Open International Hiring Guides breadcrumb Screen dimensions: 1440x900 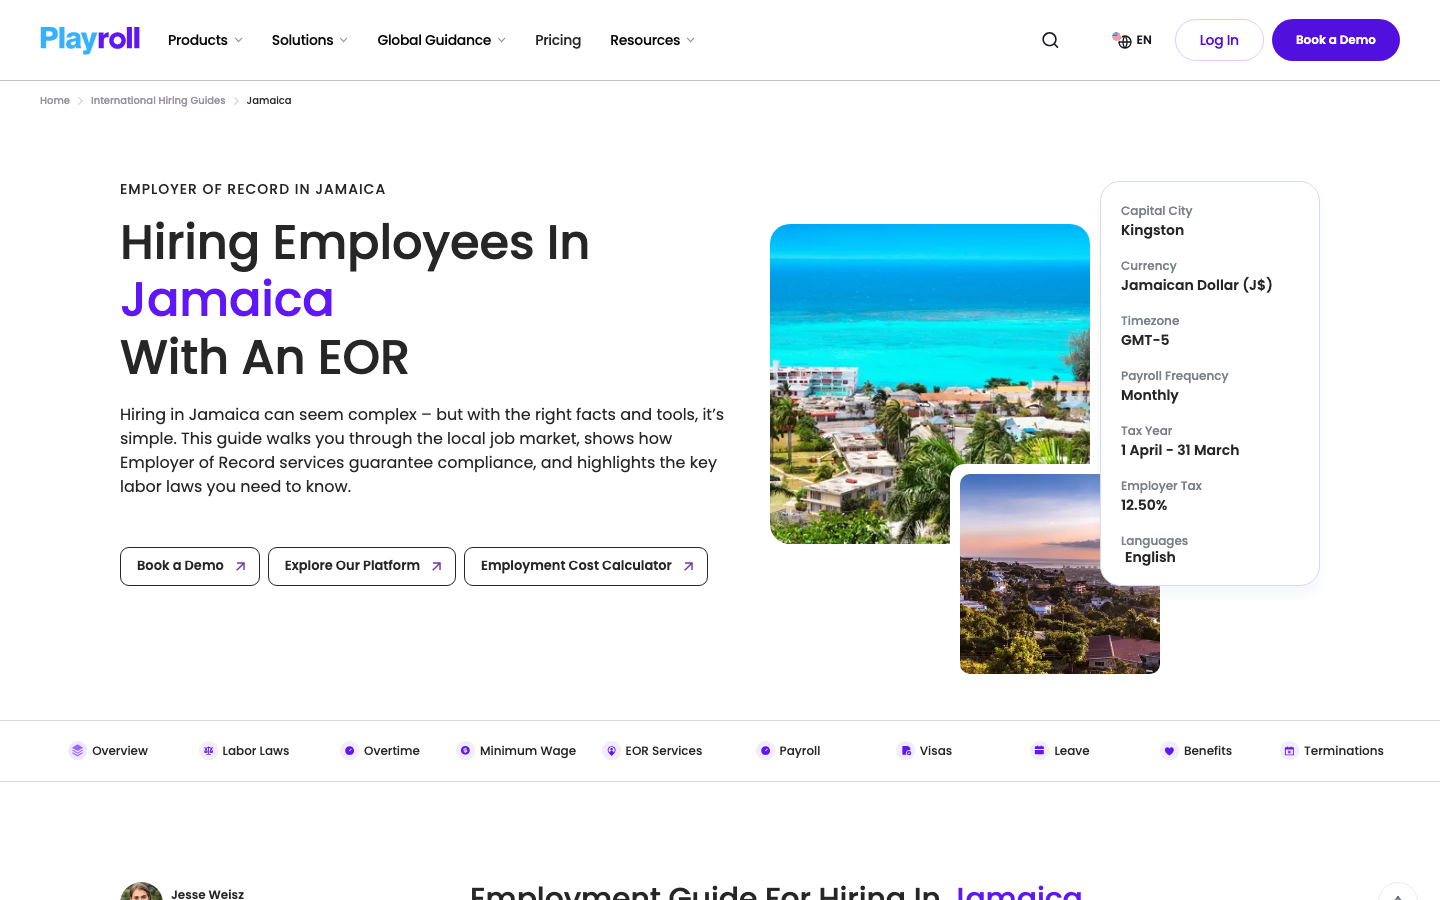pos(158,101)
